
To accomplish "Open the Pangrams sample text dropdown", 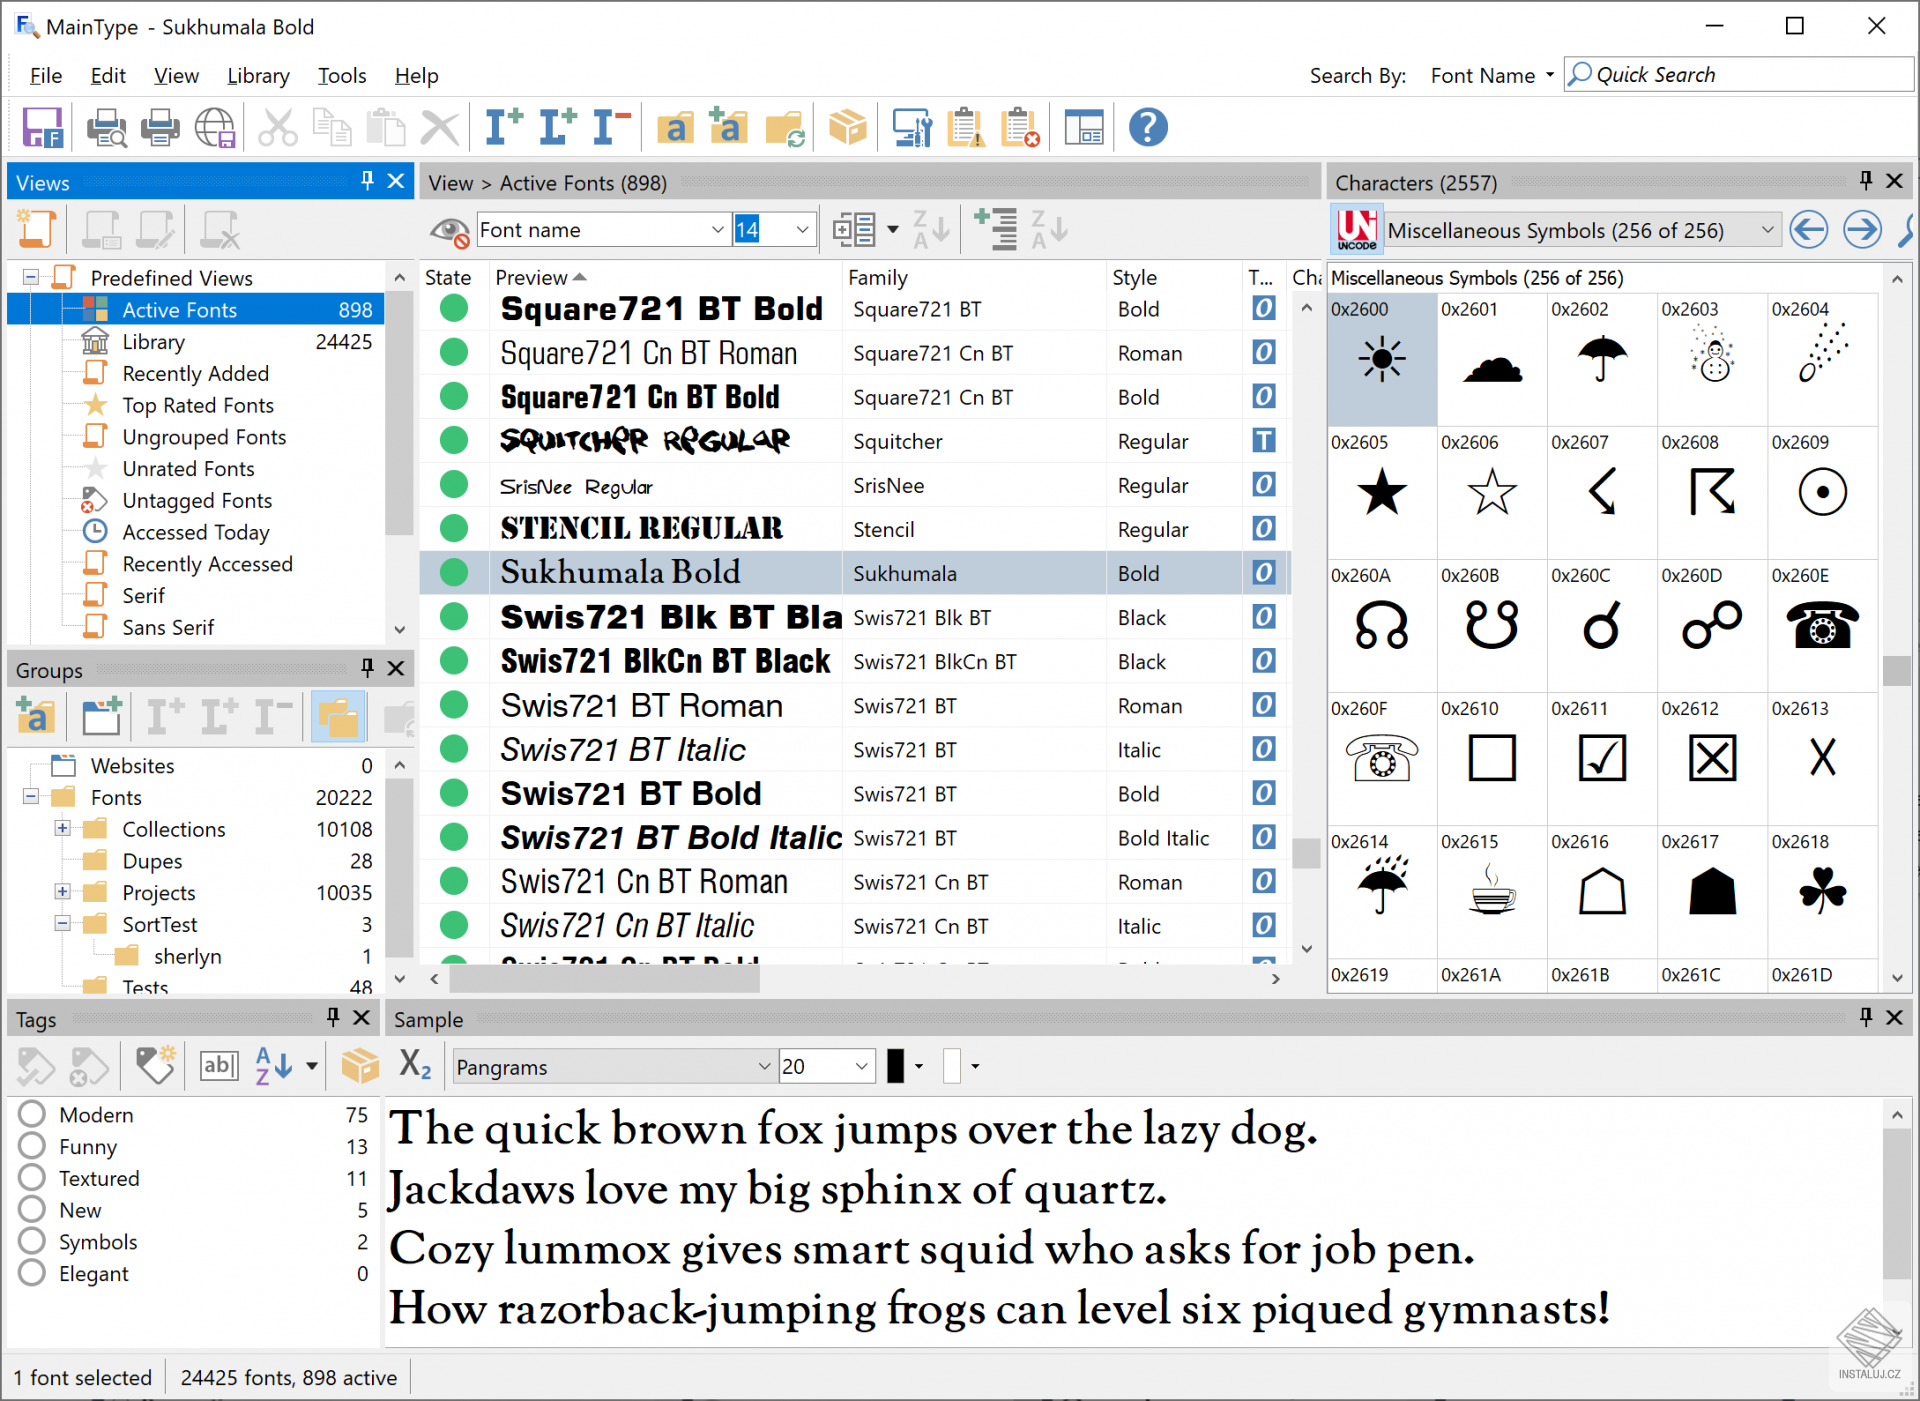I will [760, 1070].
